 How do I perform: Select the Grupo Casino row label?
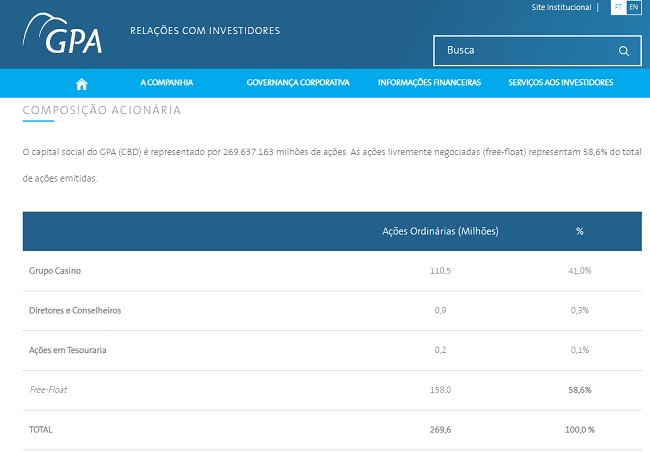click(55, 271)
